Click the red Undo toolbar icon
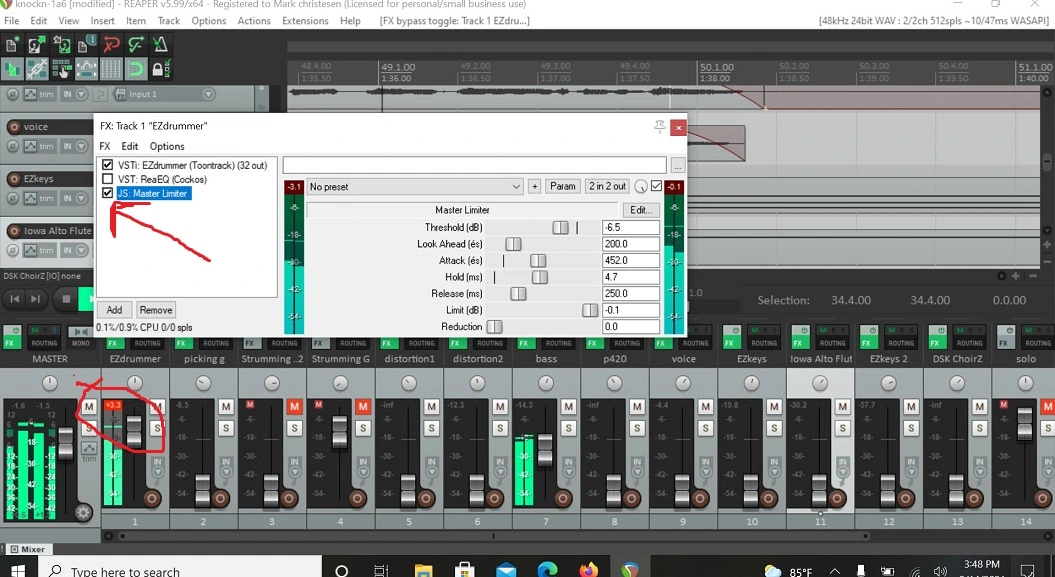 [111, 45]
